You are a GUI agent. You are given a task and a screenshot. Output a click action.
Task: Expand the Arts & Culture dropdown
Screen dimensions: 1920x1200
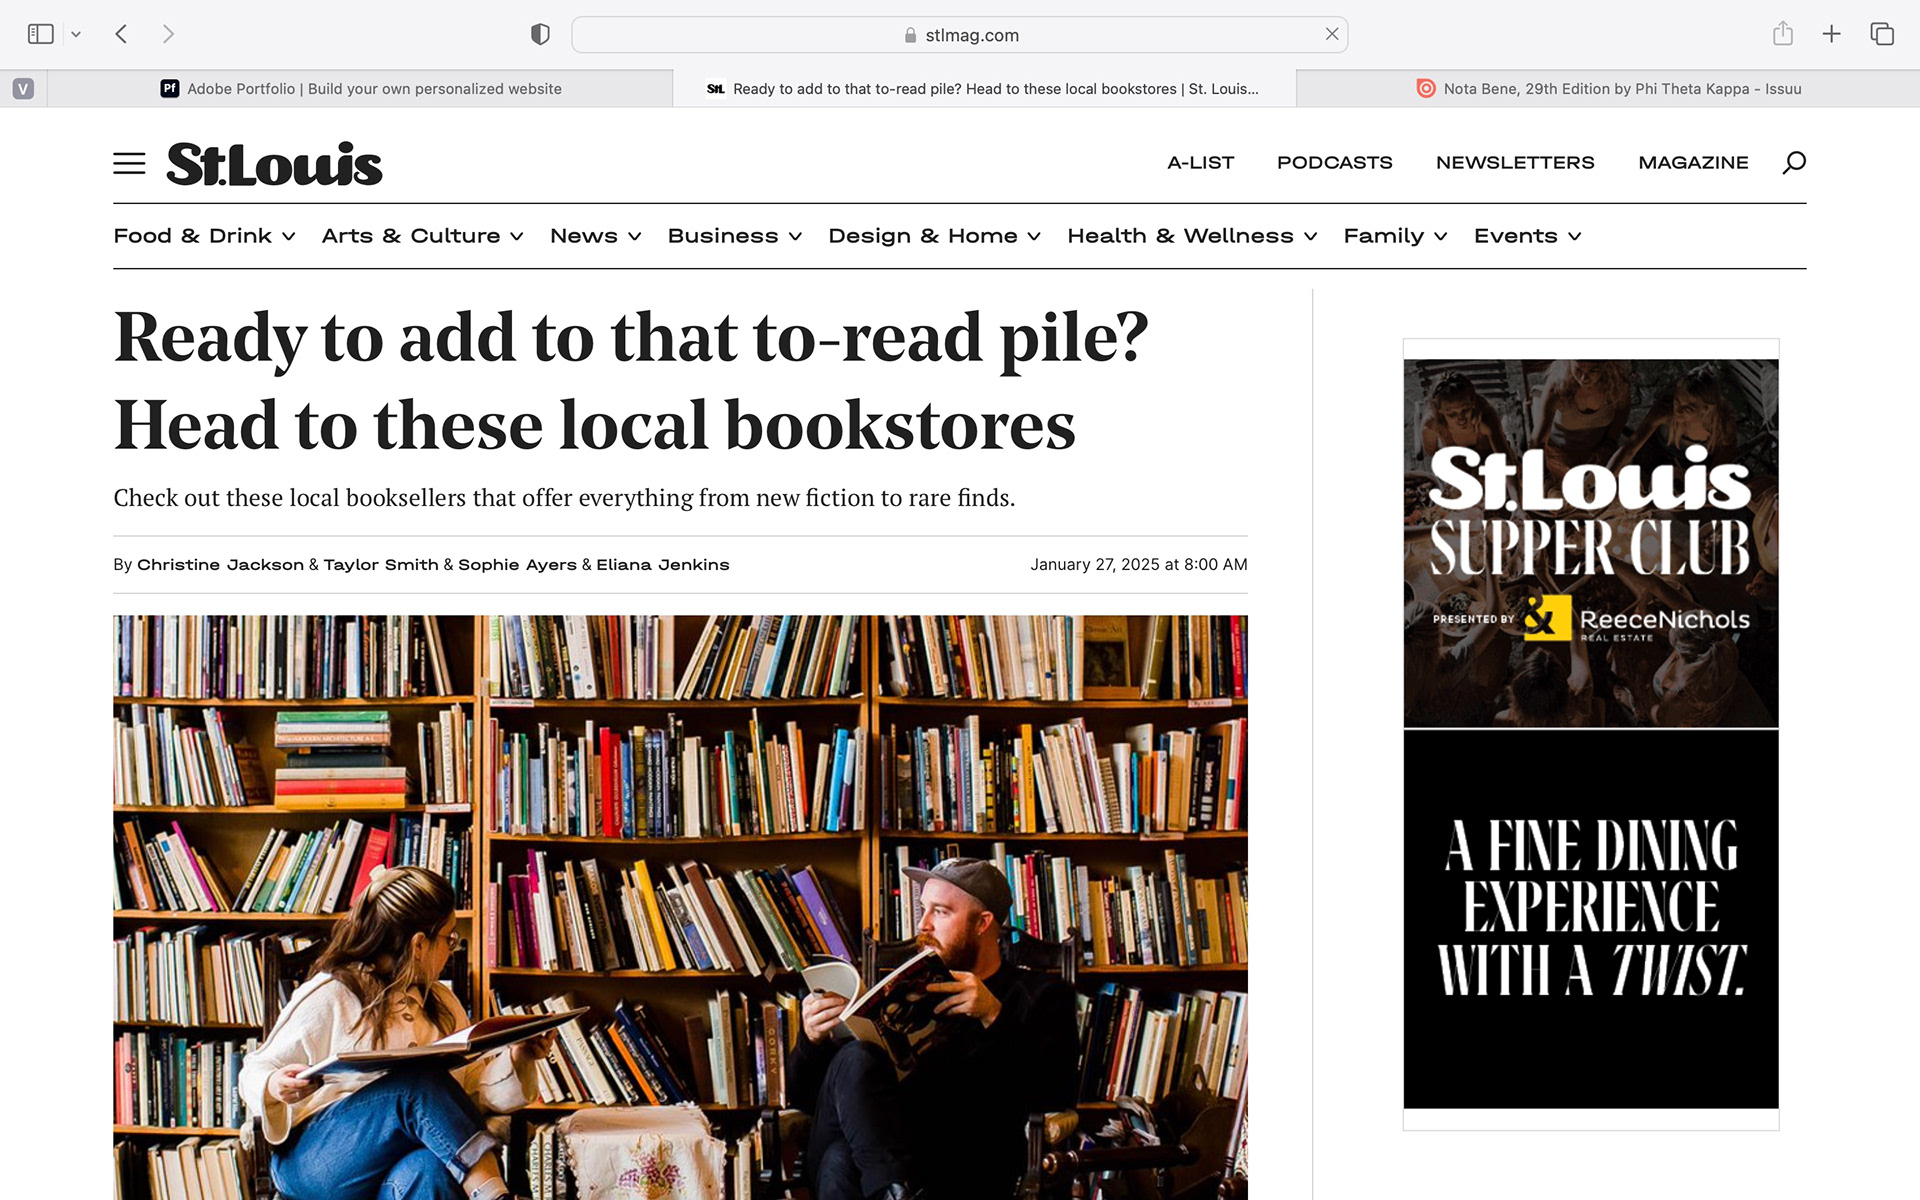coord(422,236)
